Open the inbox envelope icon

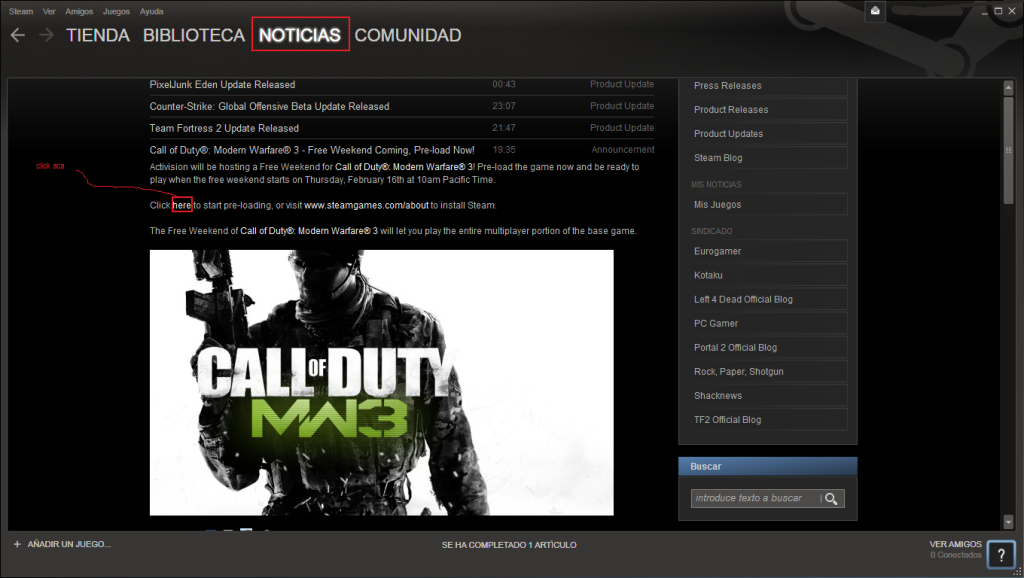875,10
